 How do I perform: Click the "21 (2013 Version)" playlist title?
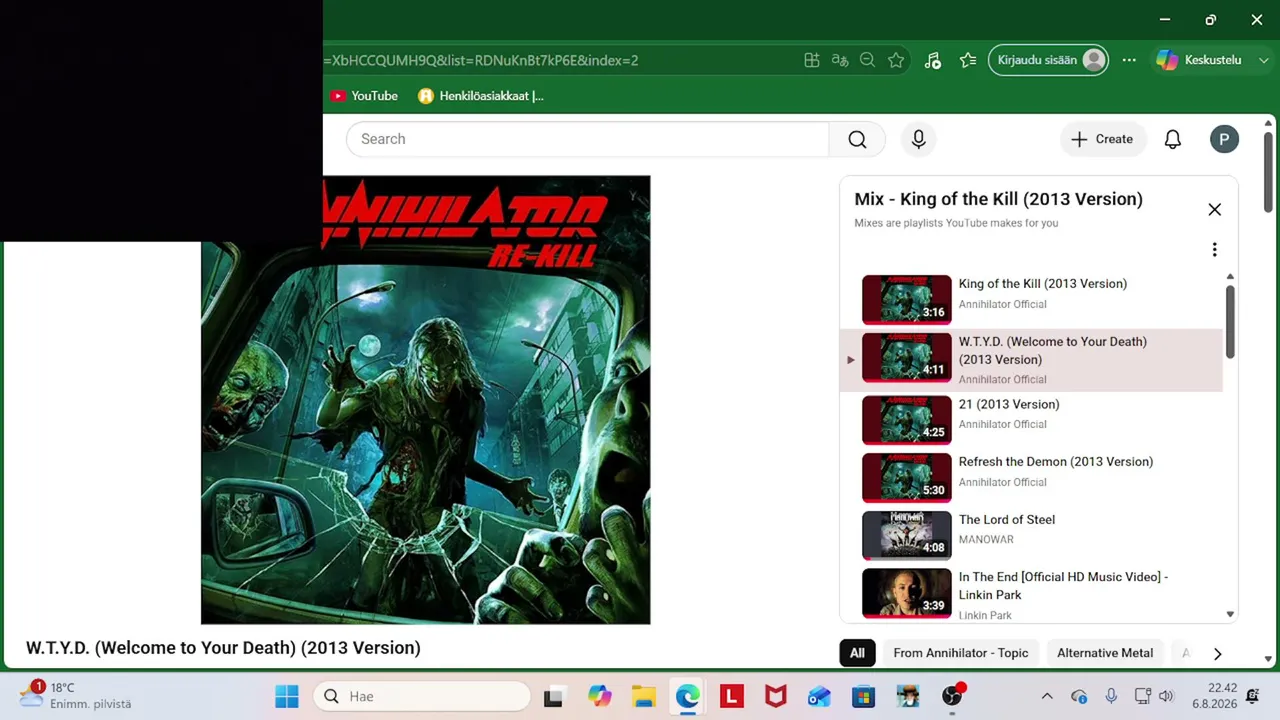click(1009, 404)
